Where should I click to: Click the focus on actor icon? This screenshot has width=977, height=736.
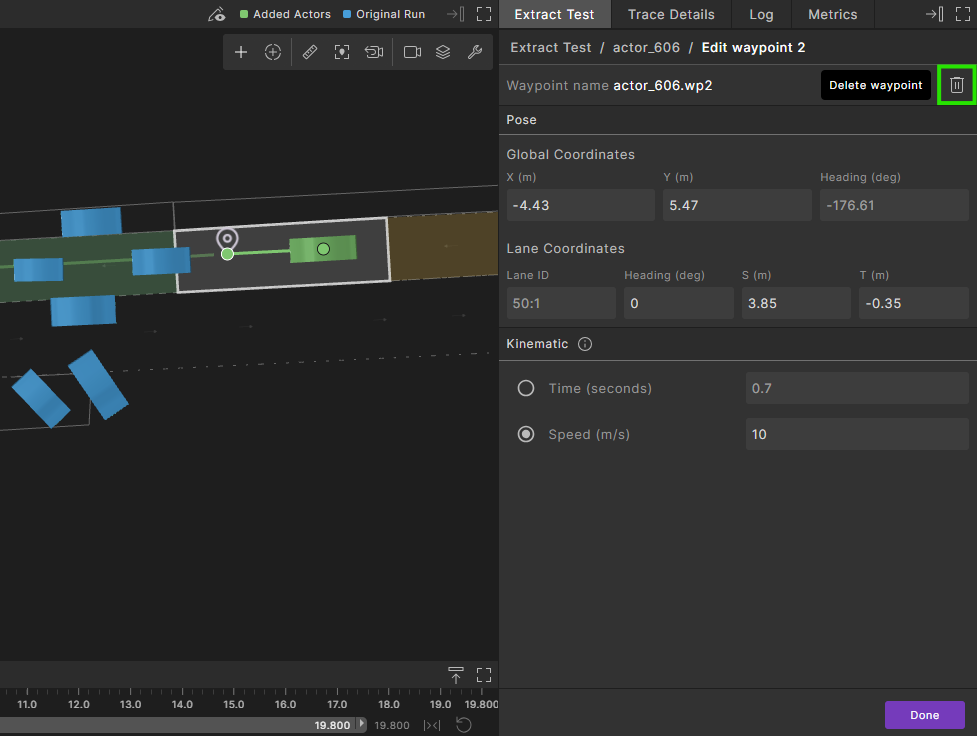[x=342, y=52]
